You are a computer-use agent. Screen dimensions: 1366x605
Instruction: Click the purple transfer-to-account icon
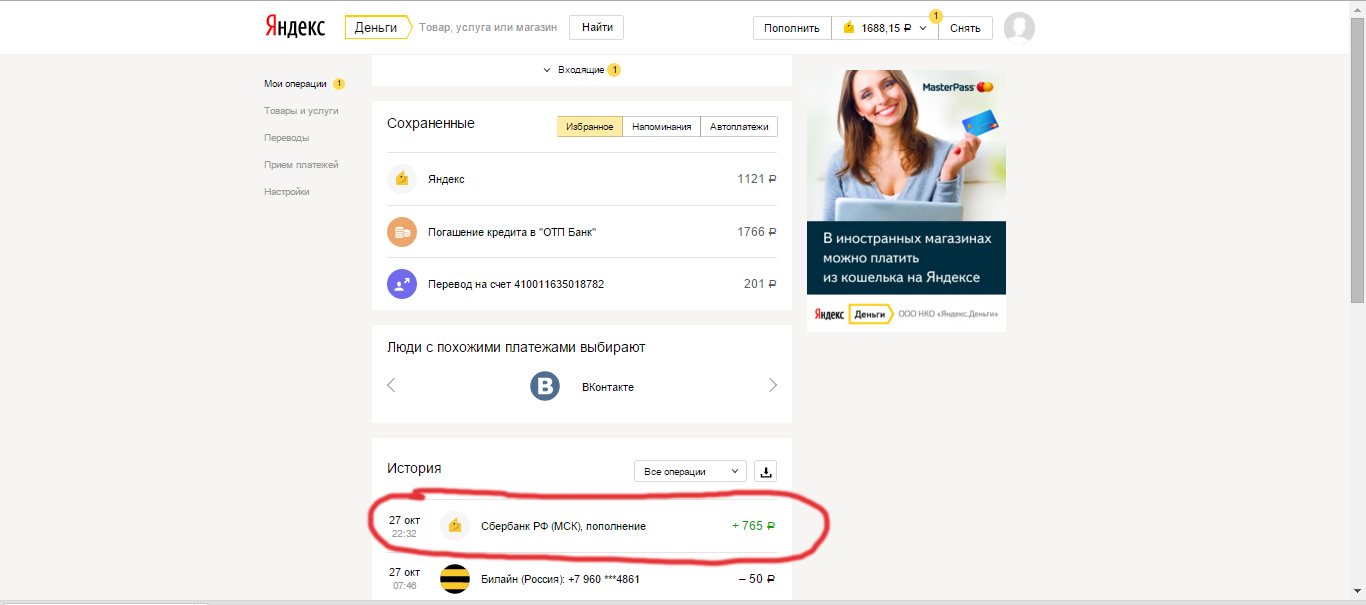point(401,284)
